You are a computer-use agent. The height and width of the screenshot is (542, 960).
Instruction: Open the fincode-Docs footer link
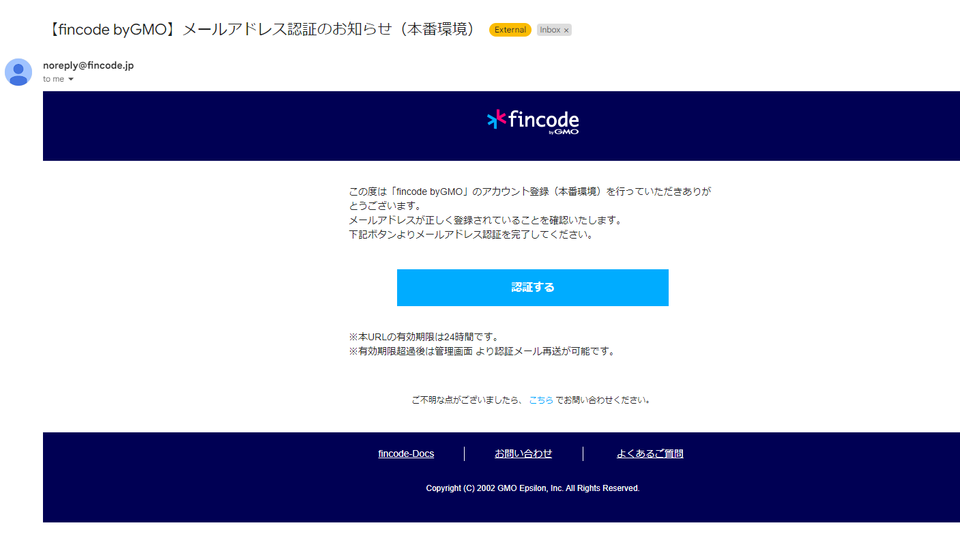406,454
